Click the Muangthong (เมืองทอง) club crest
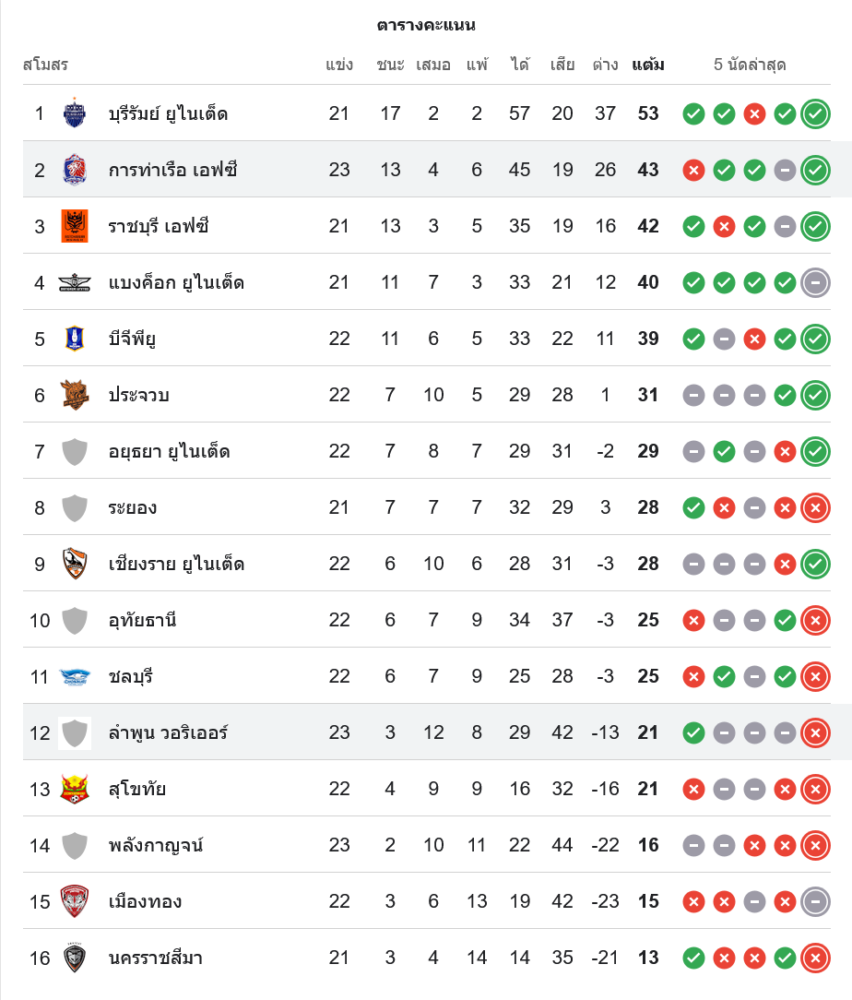Image resolution: width=852 pixels, height=1000 pixels. click(x=75, y=902)
